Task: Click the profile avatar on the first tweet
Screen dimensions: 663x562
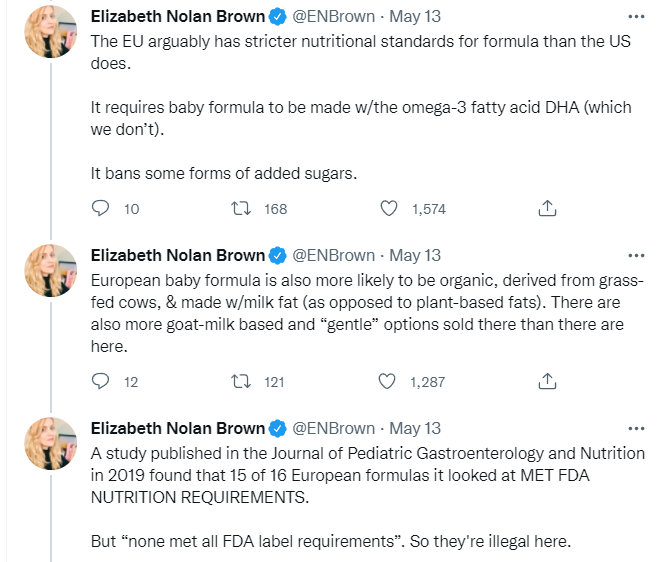Action: 51,32
